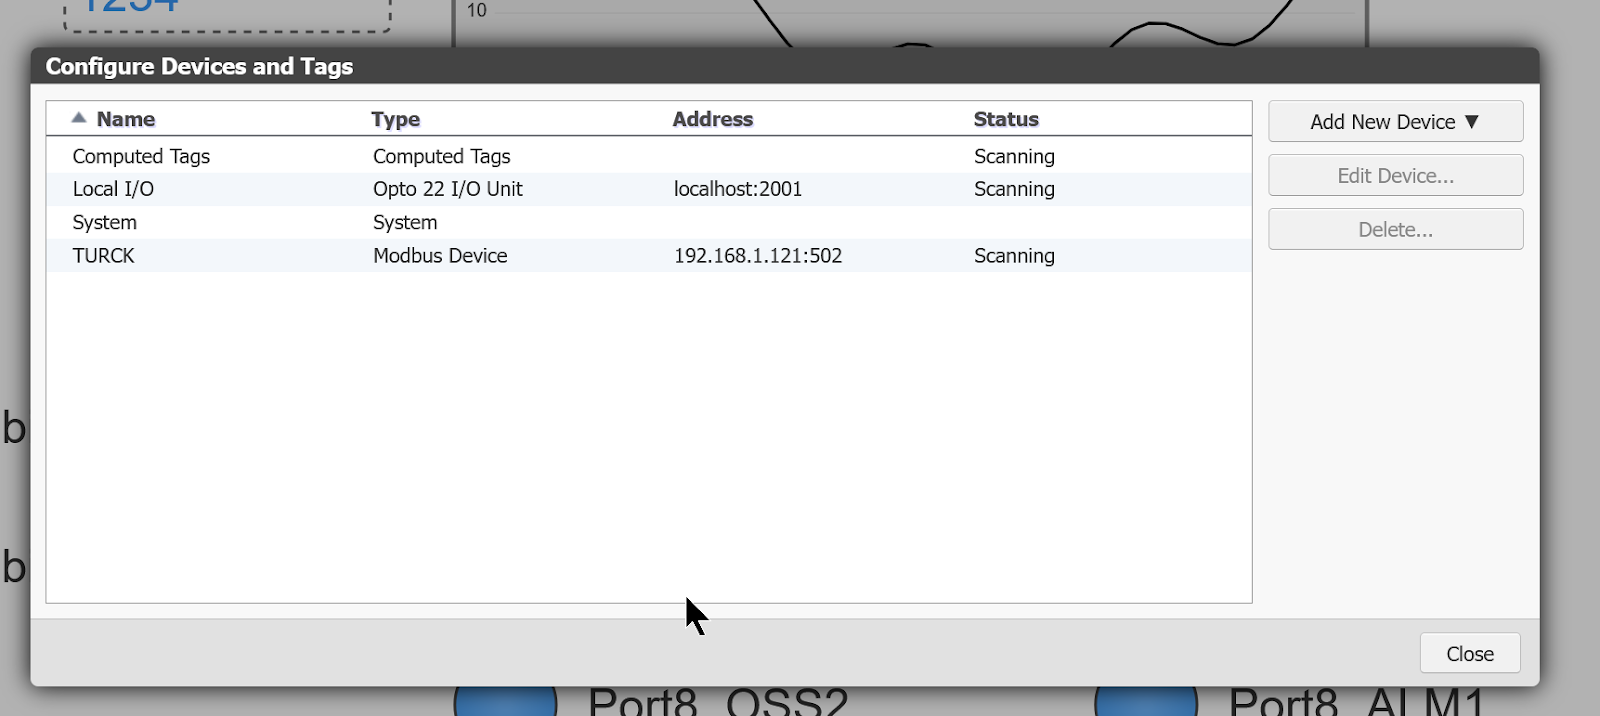Sort by the Type column header
This screenshot has width=1600, height=716.
[x=396, y=119]
